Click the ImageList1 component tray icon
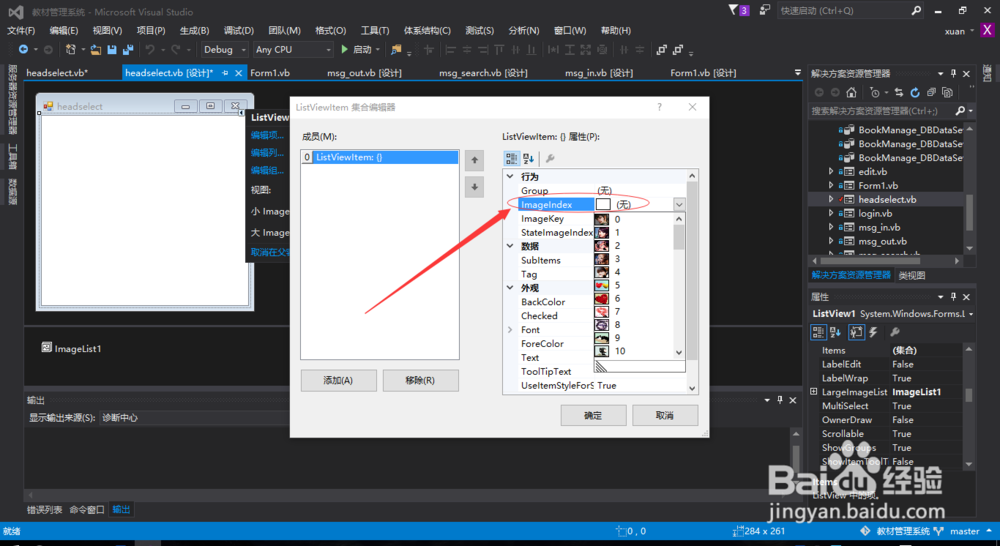 point(47,348)
